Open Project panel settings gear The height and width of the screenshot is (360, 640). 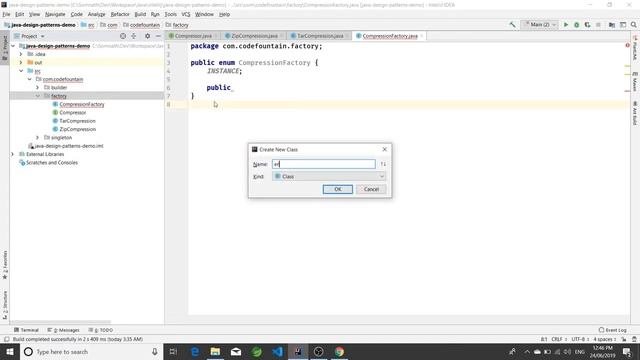pyautogui.click(x=147, y=36)
